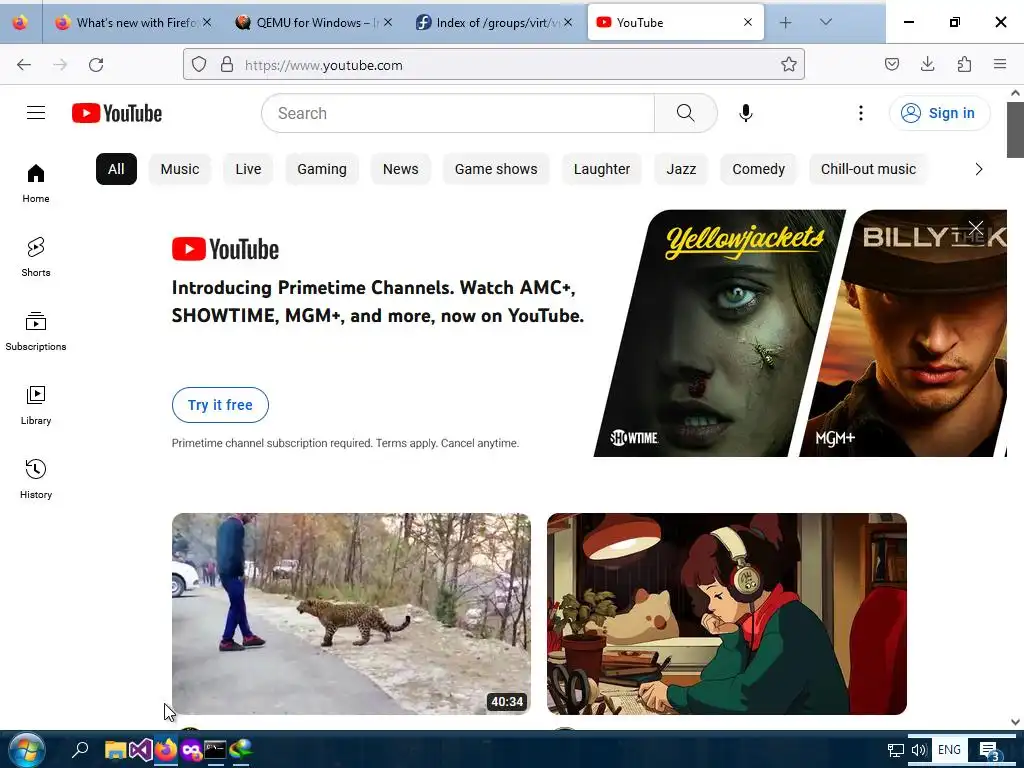Open a new browser tab
This screenshot has width=1024, height=768.
(x=786, y=22)
